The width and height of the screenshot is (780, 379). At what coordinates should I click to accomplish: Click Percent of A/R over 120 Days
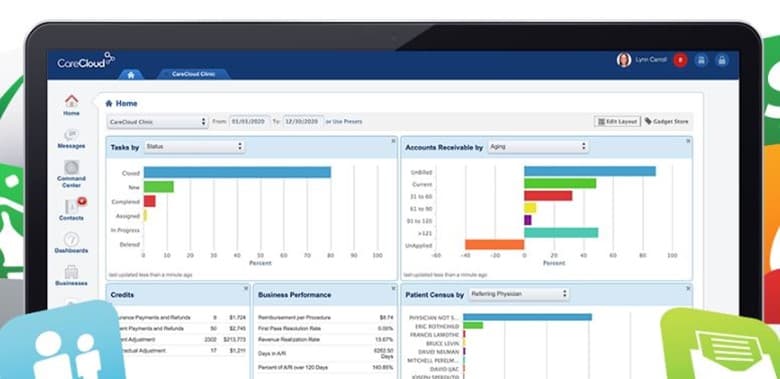point(325,368)
